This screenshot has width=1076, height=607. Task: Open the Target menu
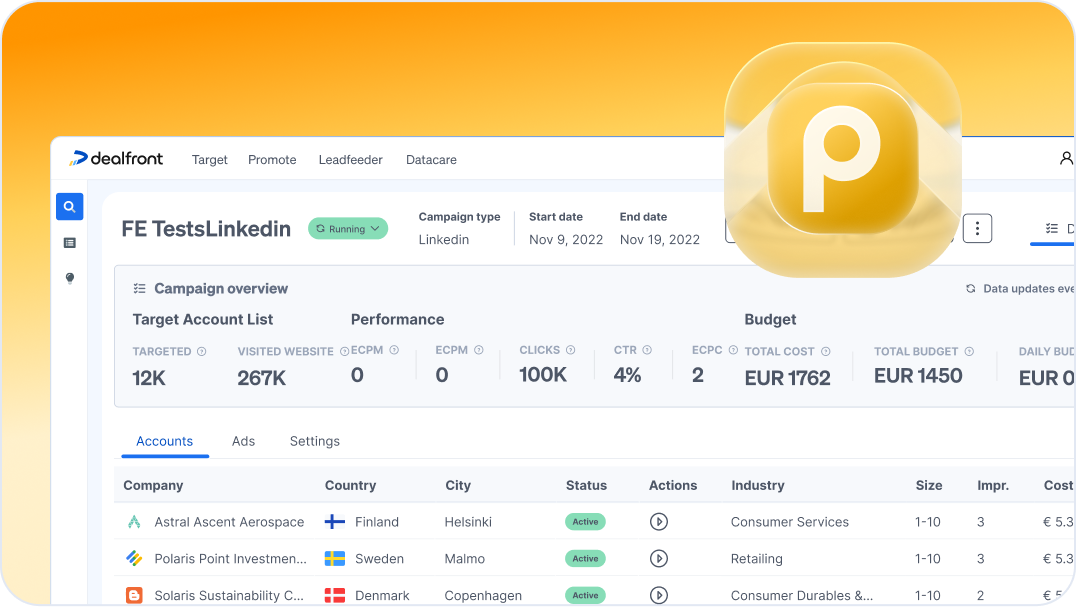pyautogui.click(x=209, y=160)
